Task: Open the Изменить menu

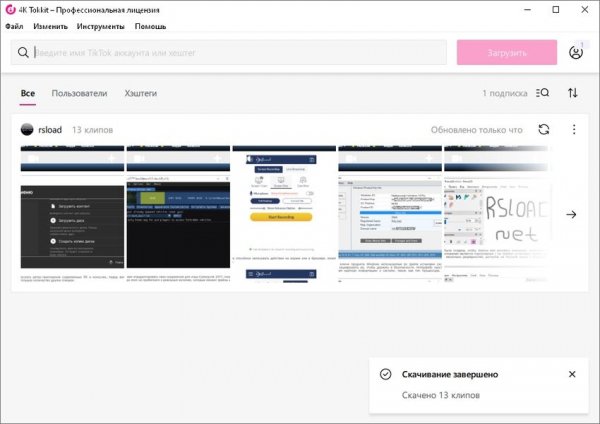Action: (x=51, y=26)
